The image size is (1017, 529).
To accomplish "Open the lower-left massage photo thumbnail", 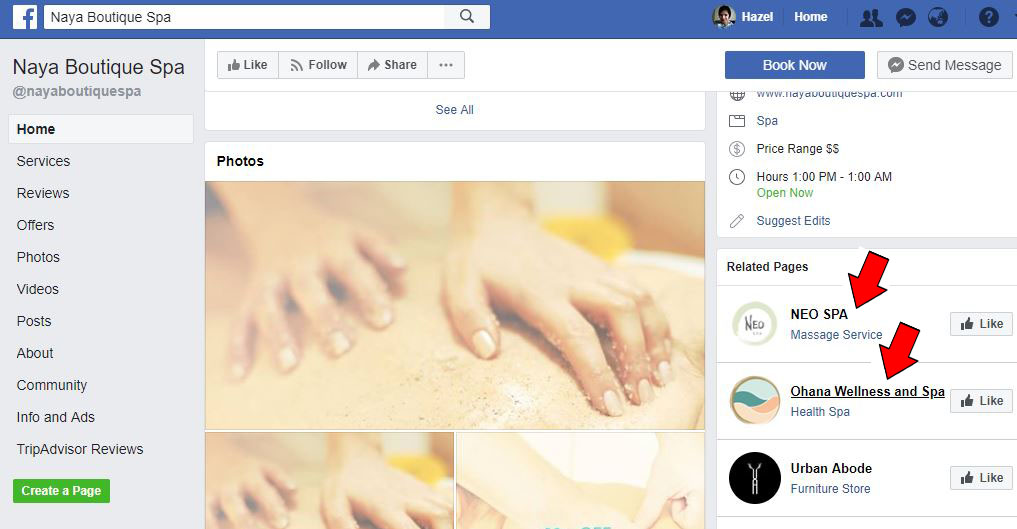I will point(329,481).
